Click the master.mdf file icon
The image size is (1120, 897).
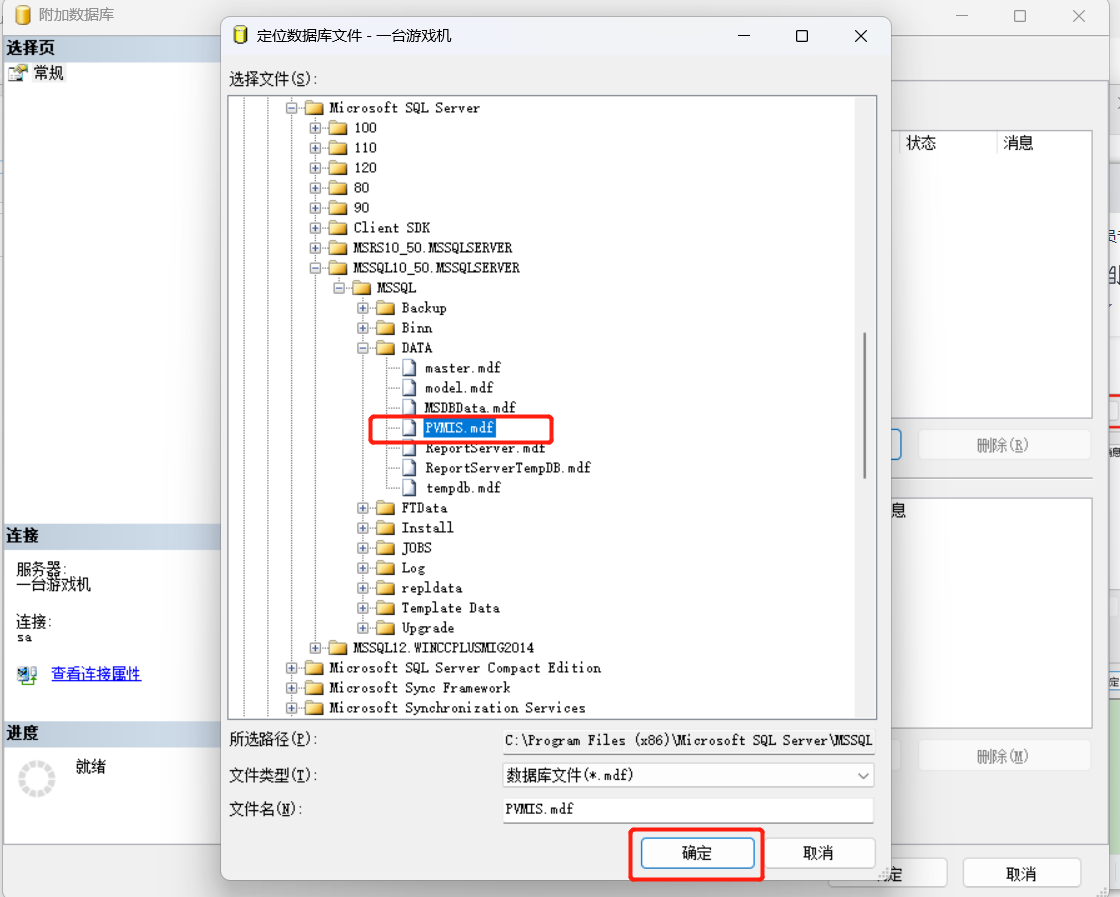tap(408, 368)
